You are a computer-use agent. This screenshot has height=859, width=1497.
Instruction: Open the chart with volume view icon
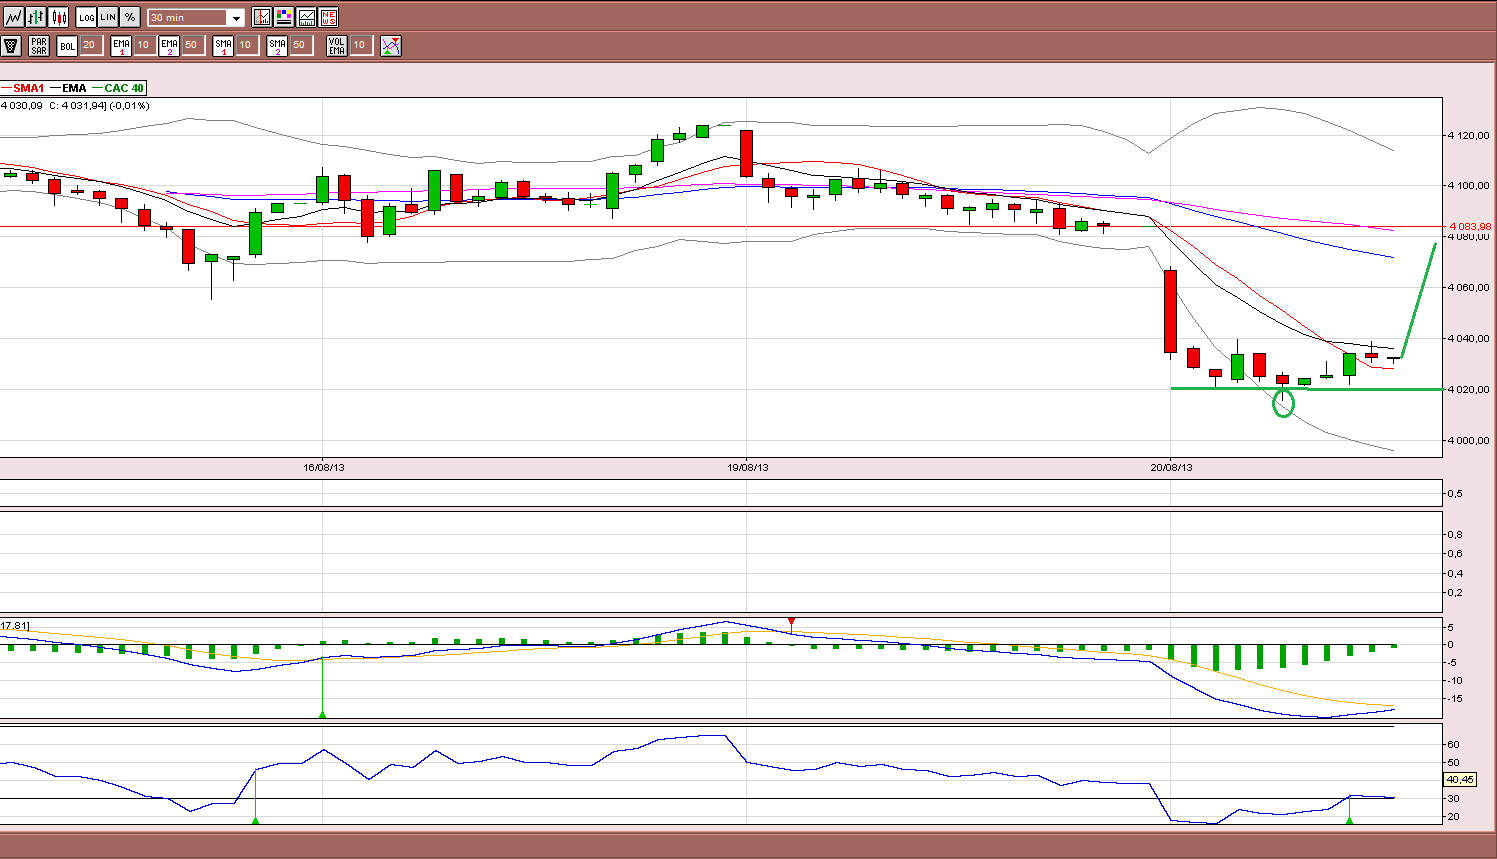tap(262, 17)
